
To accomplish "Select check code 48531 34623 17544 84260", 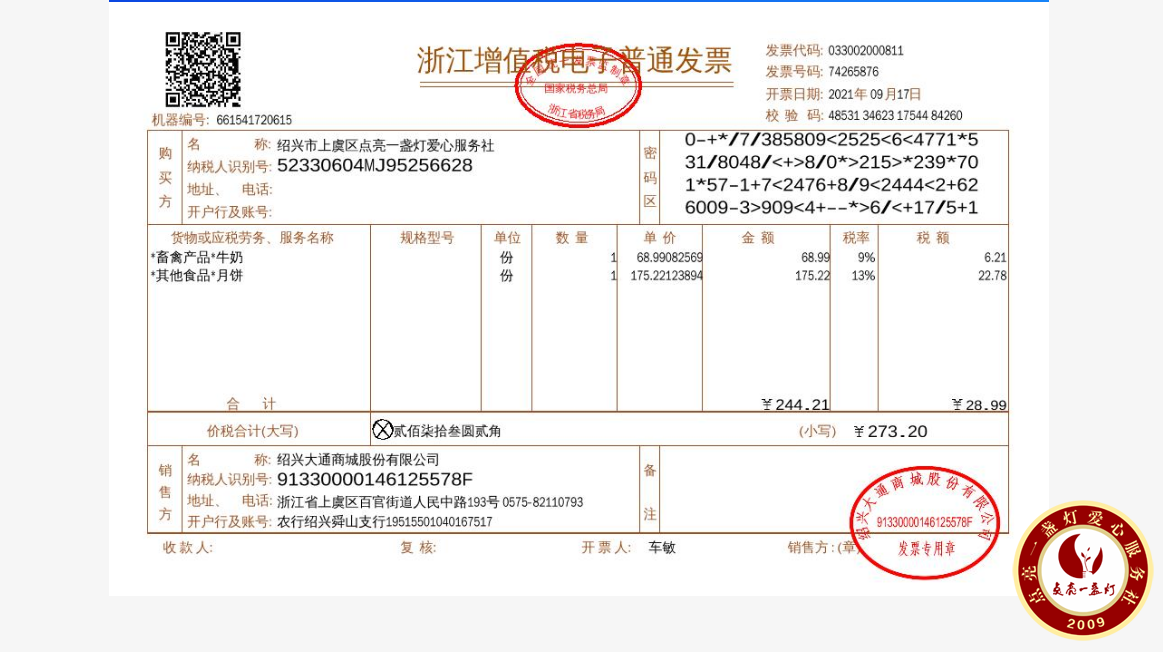I will tap(895, 116).
